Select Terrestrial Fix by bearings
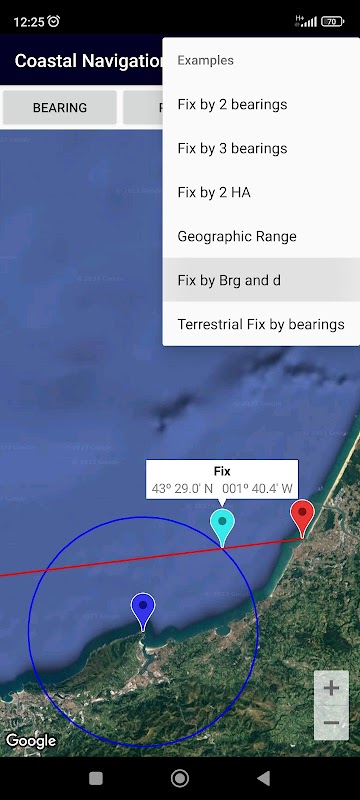Image resolution: width=360 pixels, height=800 pixels. pyautogui.click(x=261, y=324)
